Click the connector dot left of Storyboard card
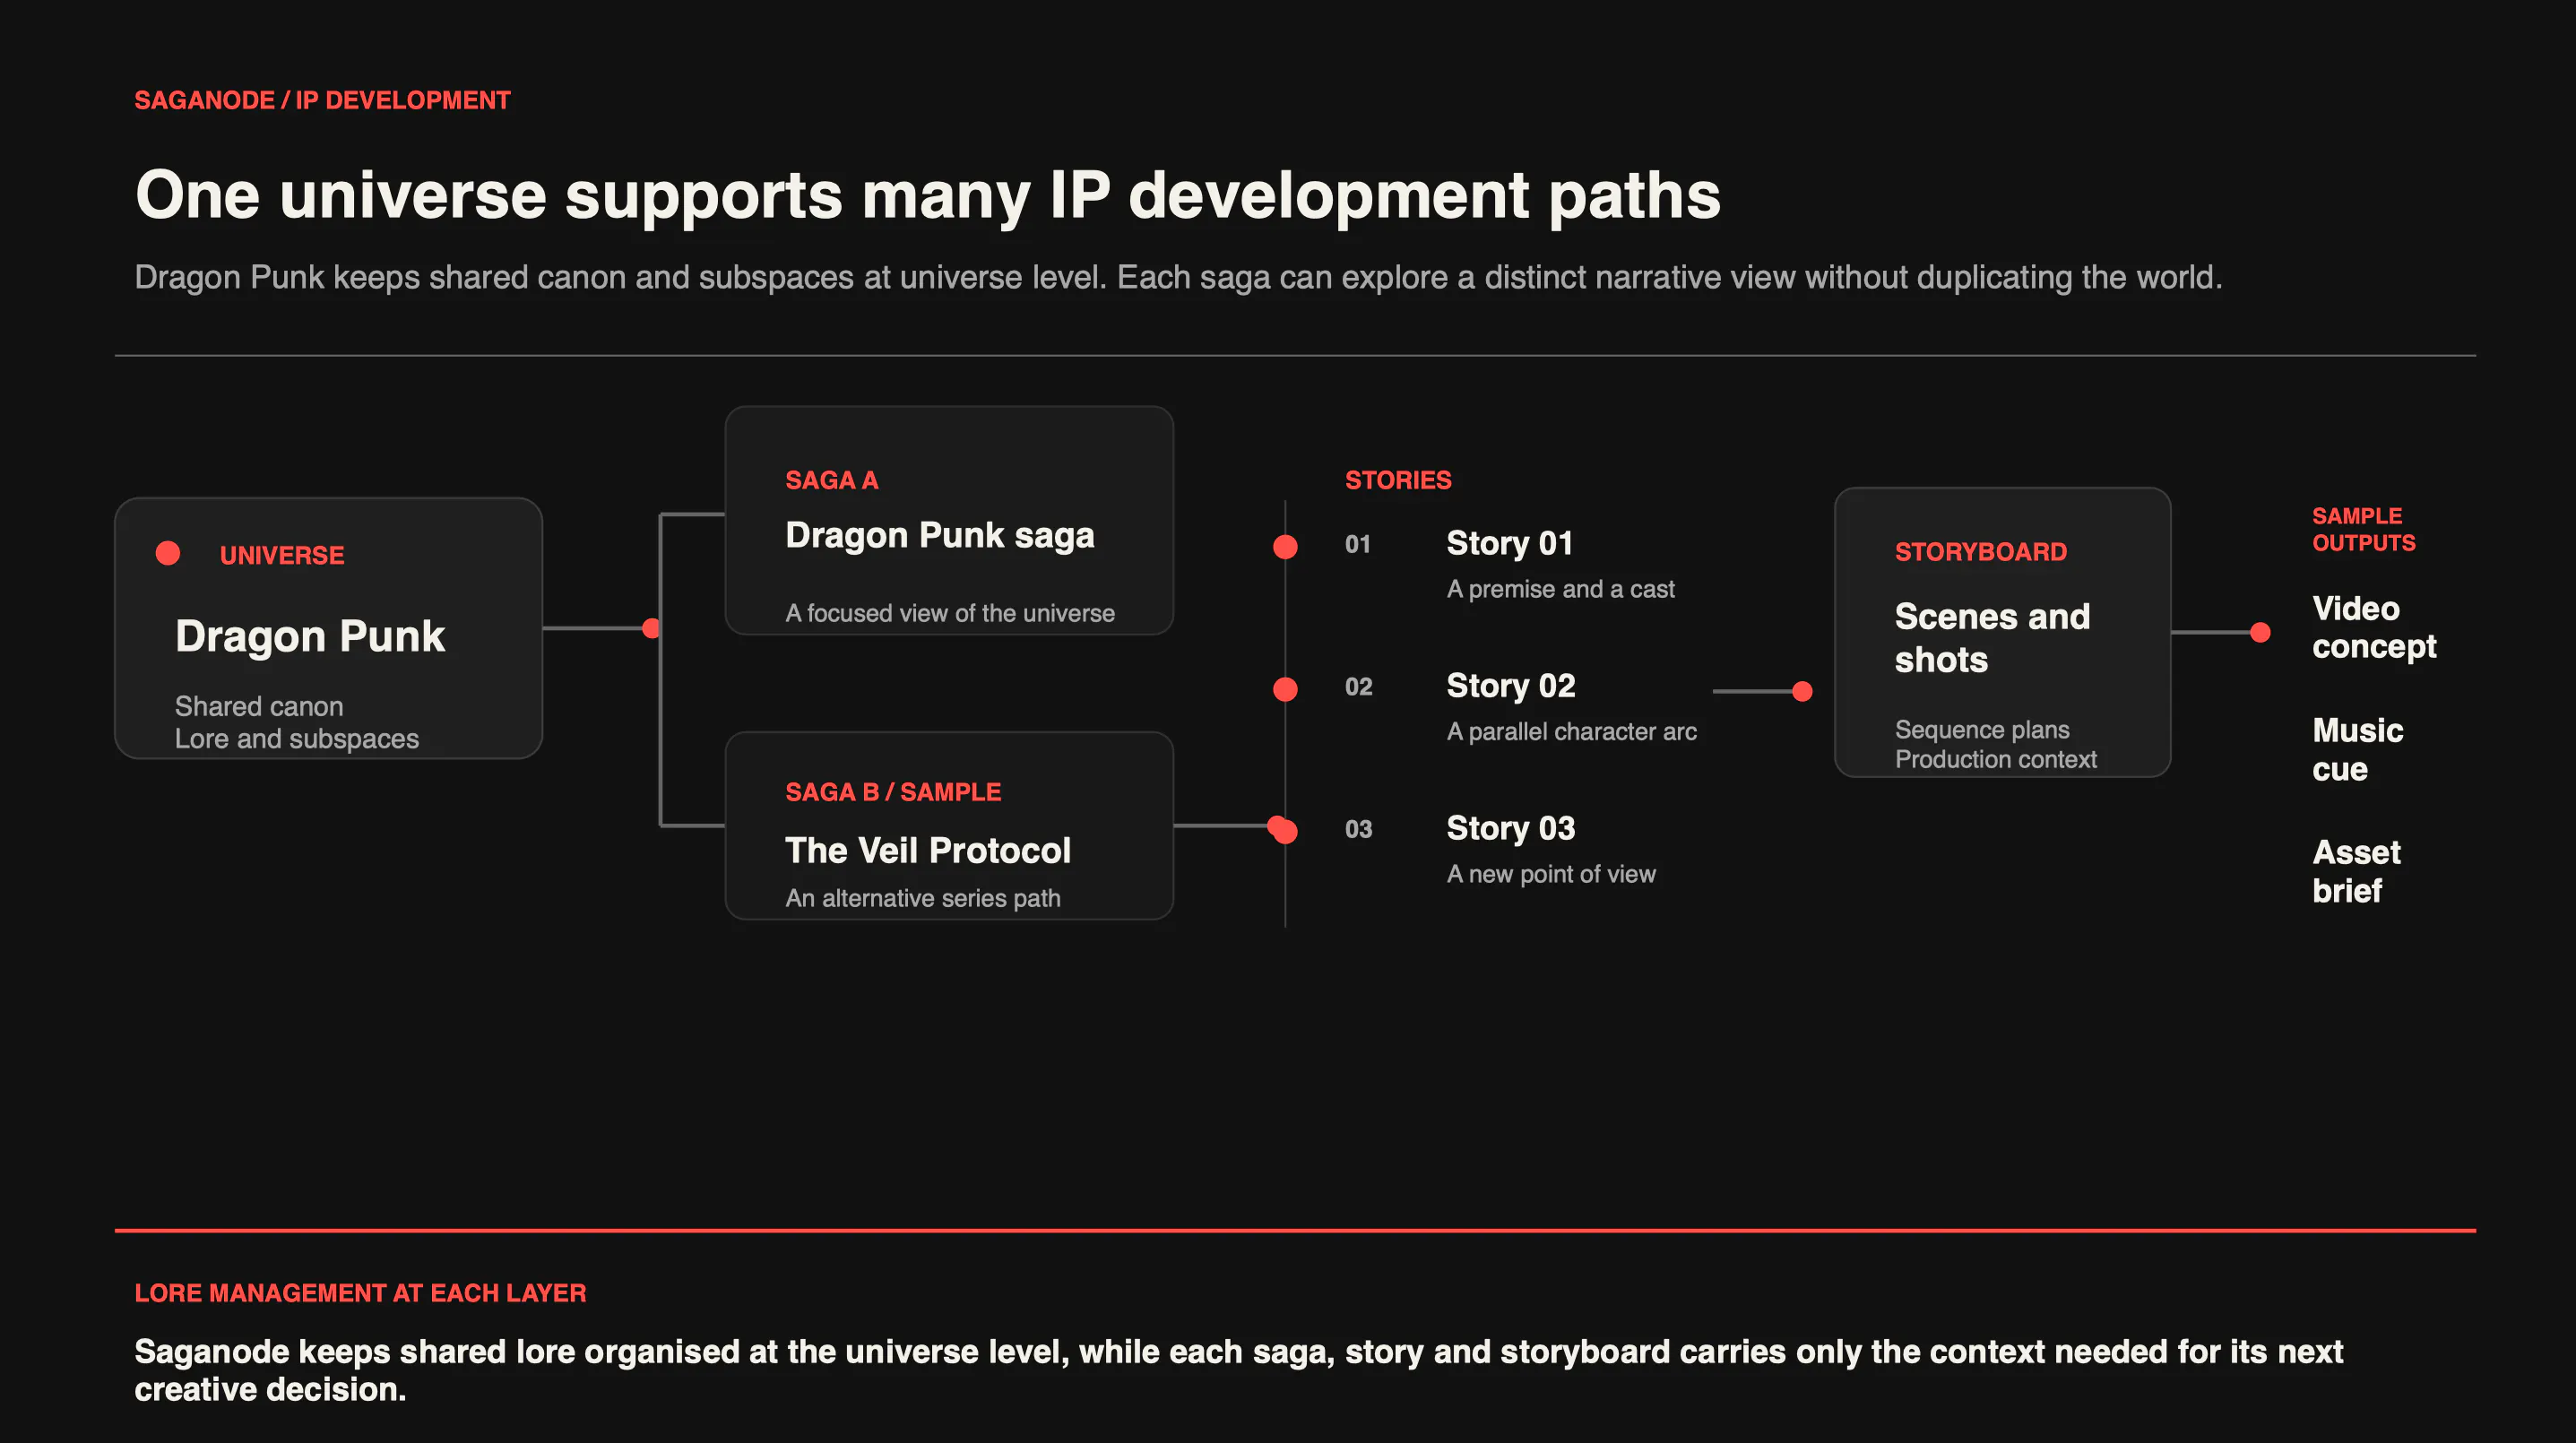 point(1802,691)
